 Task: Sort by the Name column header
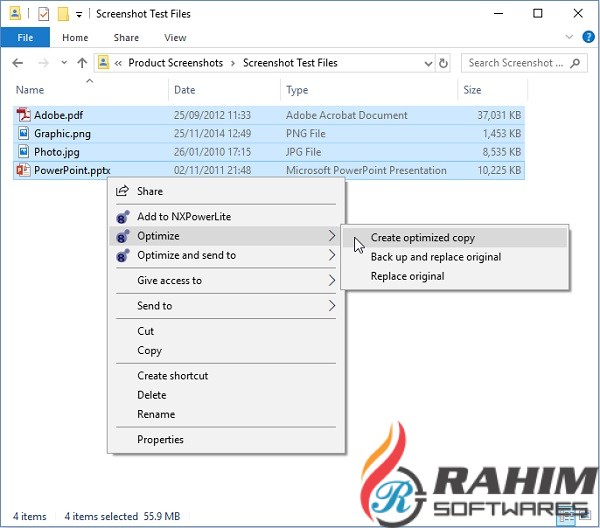click(x=30, y=90)
